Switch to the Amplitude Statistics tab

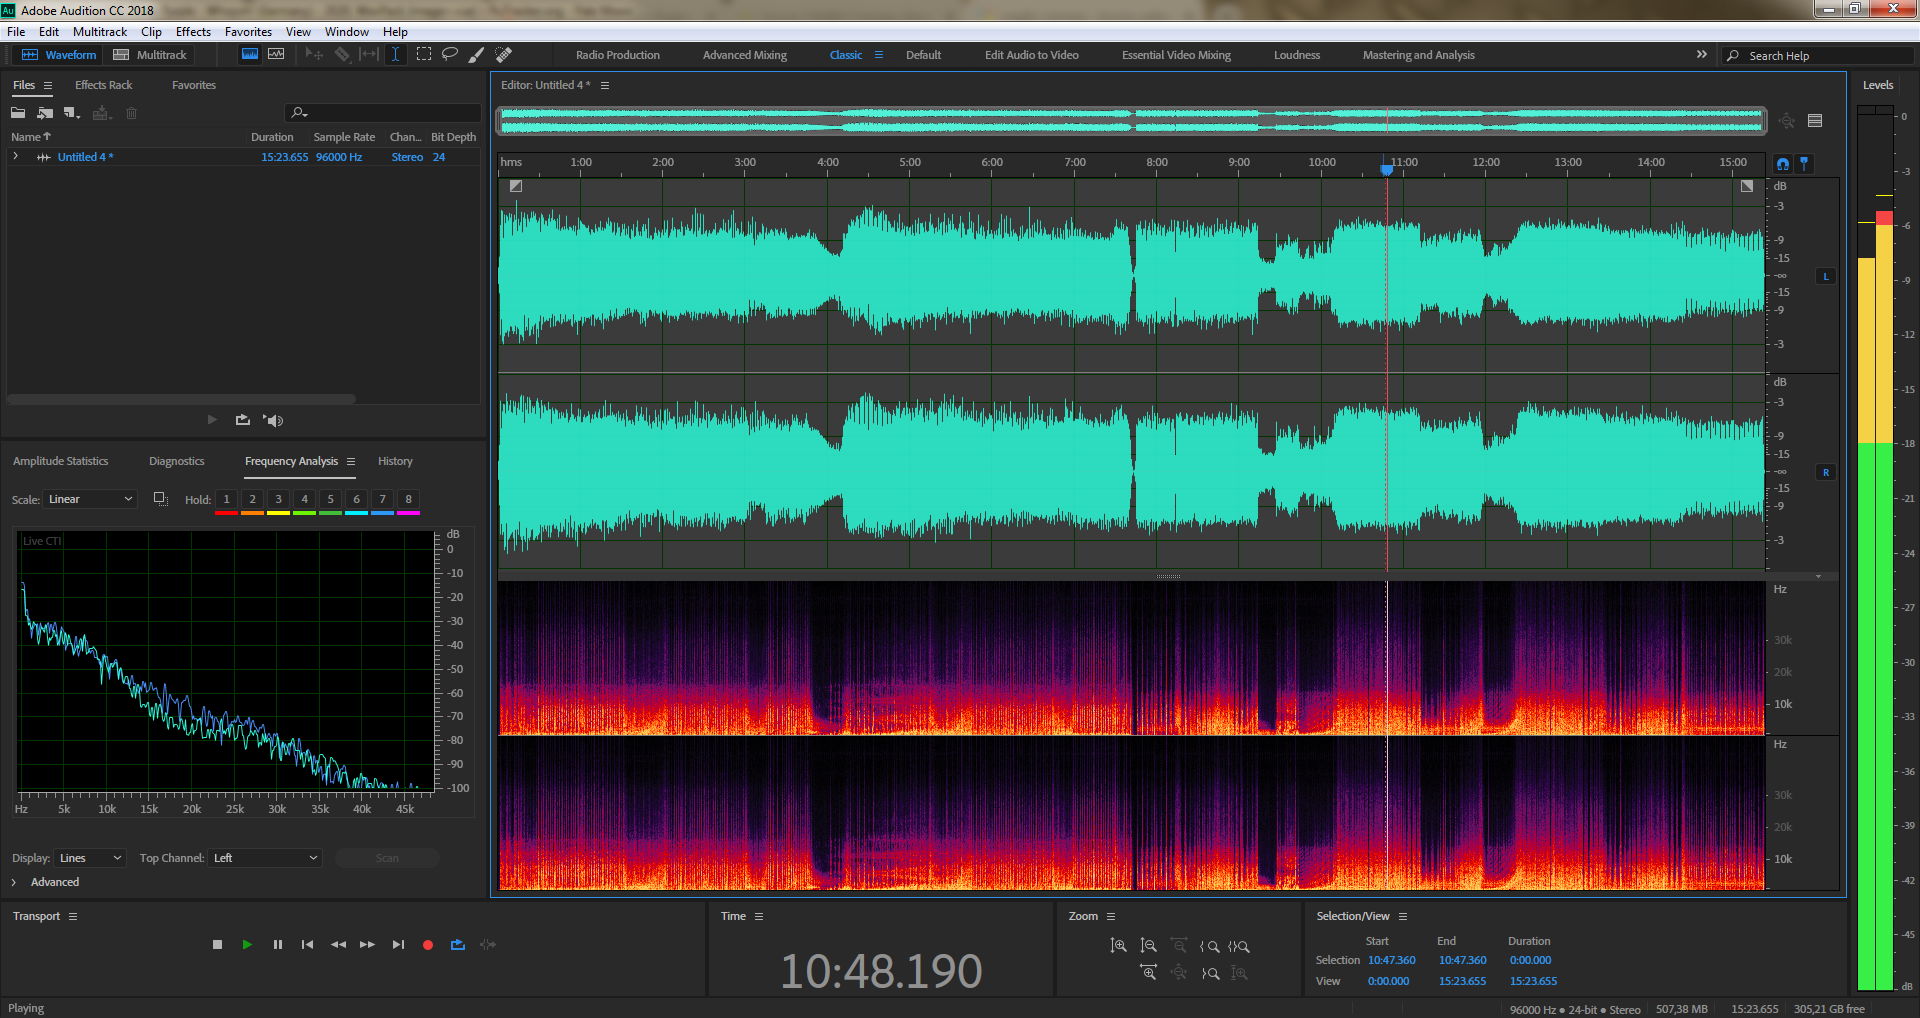tap(60, 461)
